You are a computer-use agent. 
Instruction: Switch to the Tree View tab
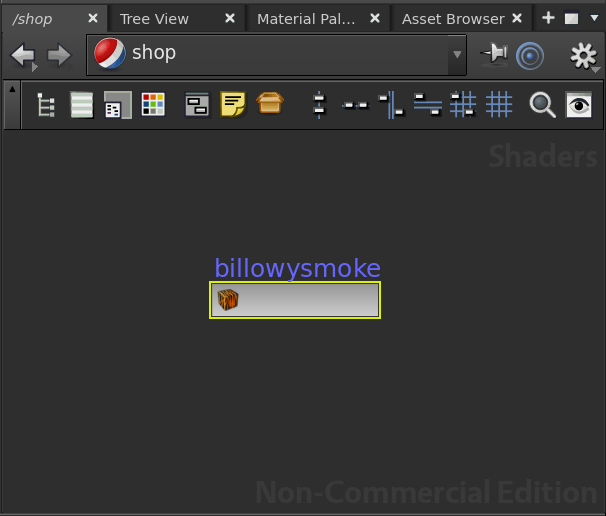pyautogui.click(x=154, y=19)
